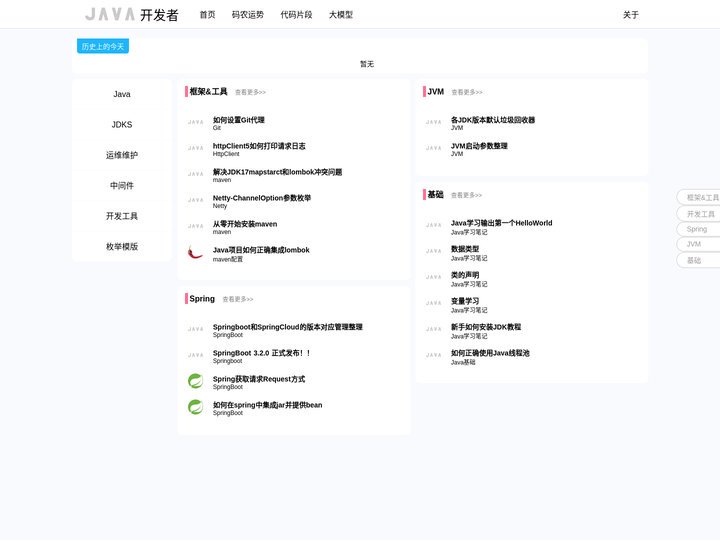Screen dimensions: 720x540
Task: Select the Java category in sidebar
Action: pyautogui.click(x=122, y=94)
